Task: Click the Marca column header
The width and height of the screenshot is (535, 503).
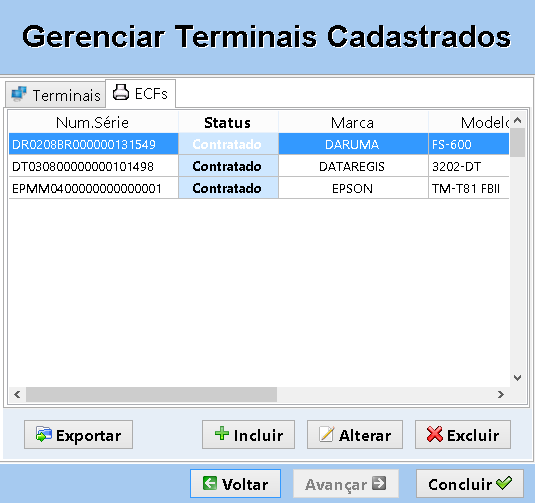Action: (353, 122)
